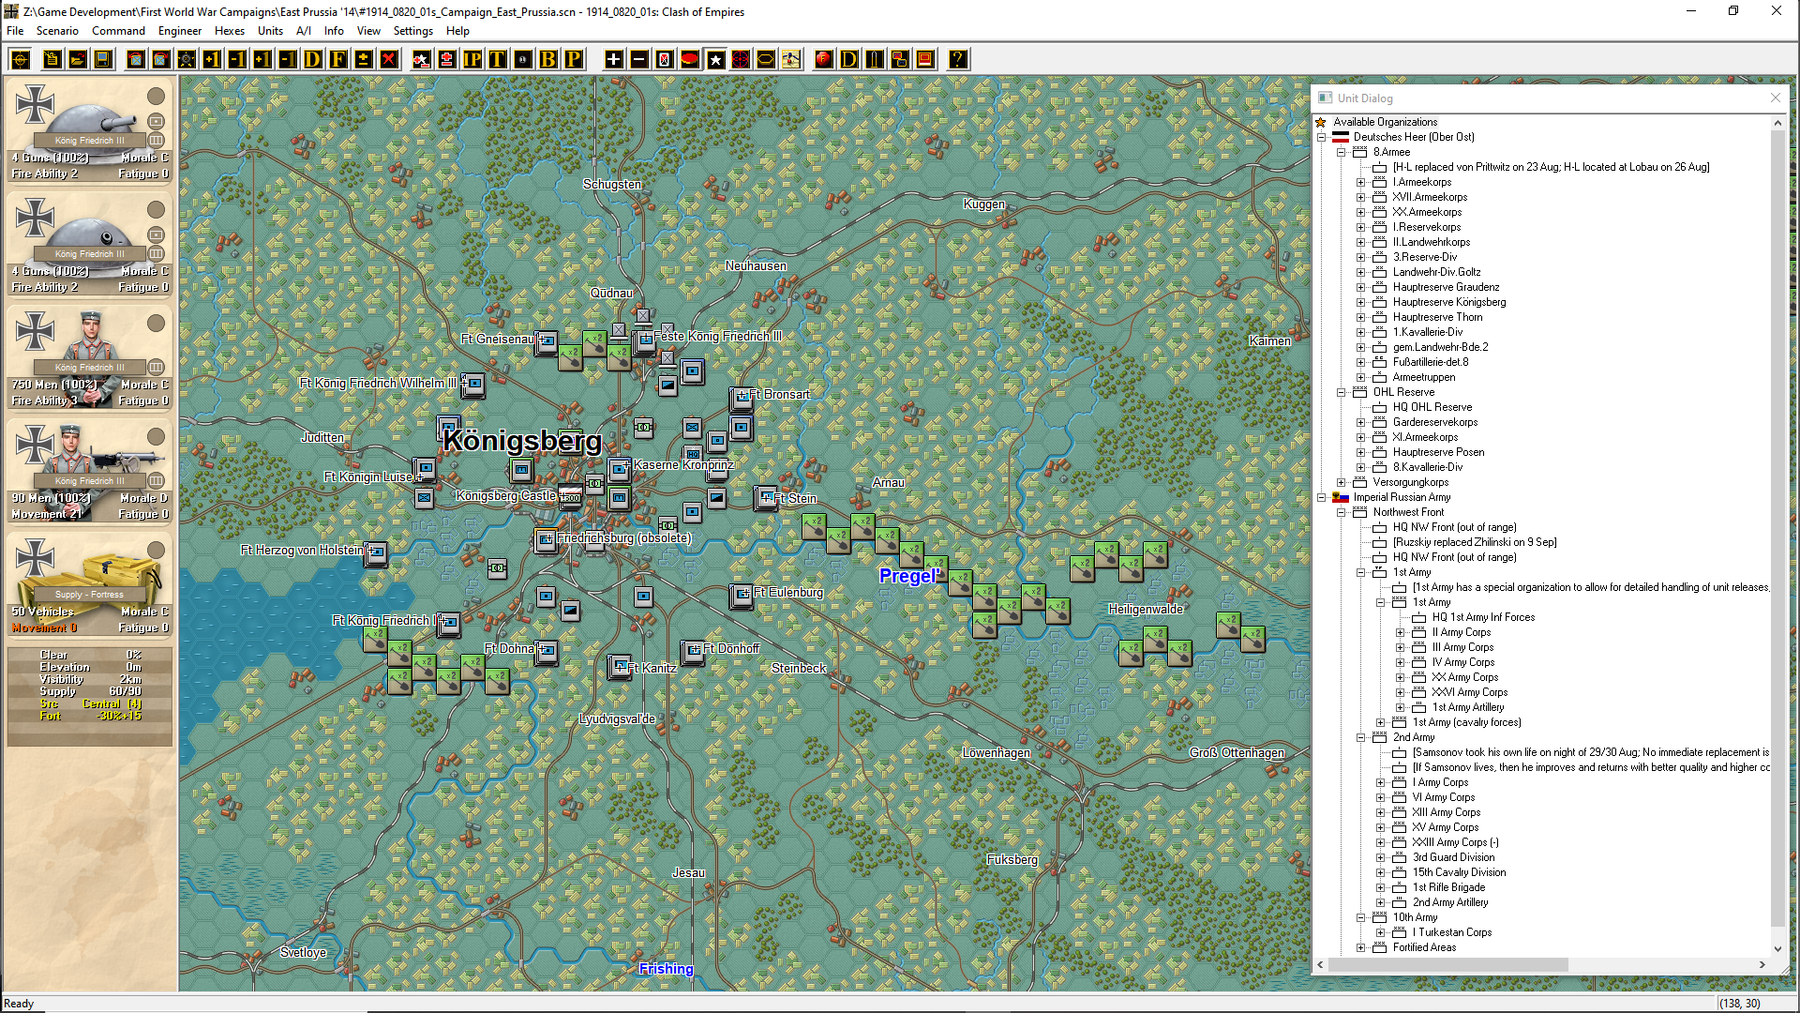This screenshot has height=1013, width=1800.
Task: Click the white plus zoom-in icon
Action: click(x=614, y=59)
